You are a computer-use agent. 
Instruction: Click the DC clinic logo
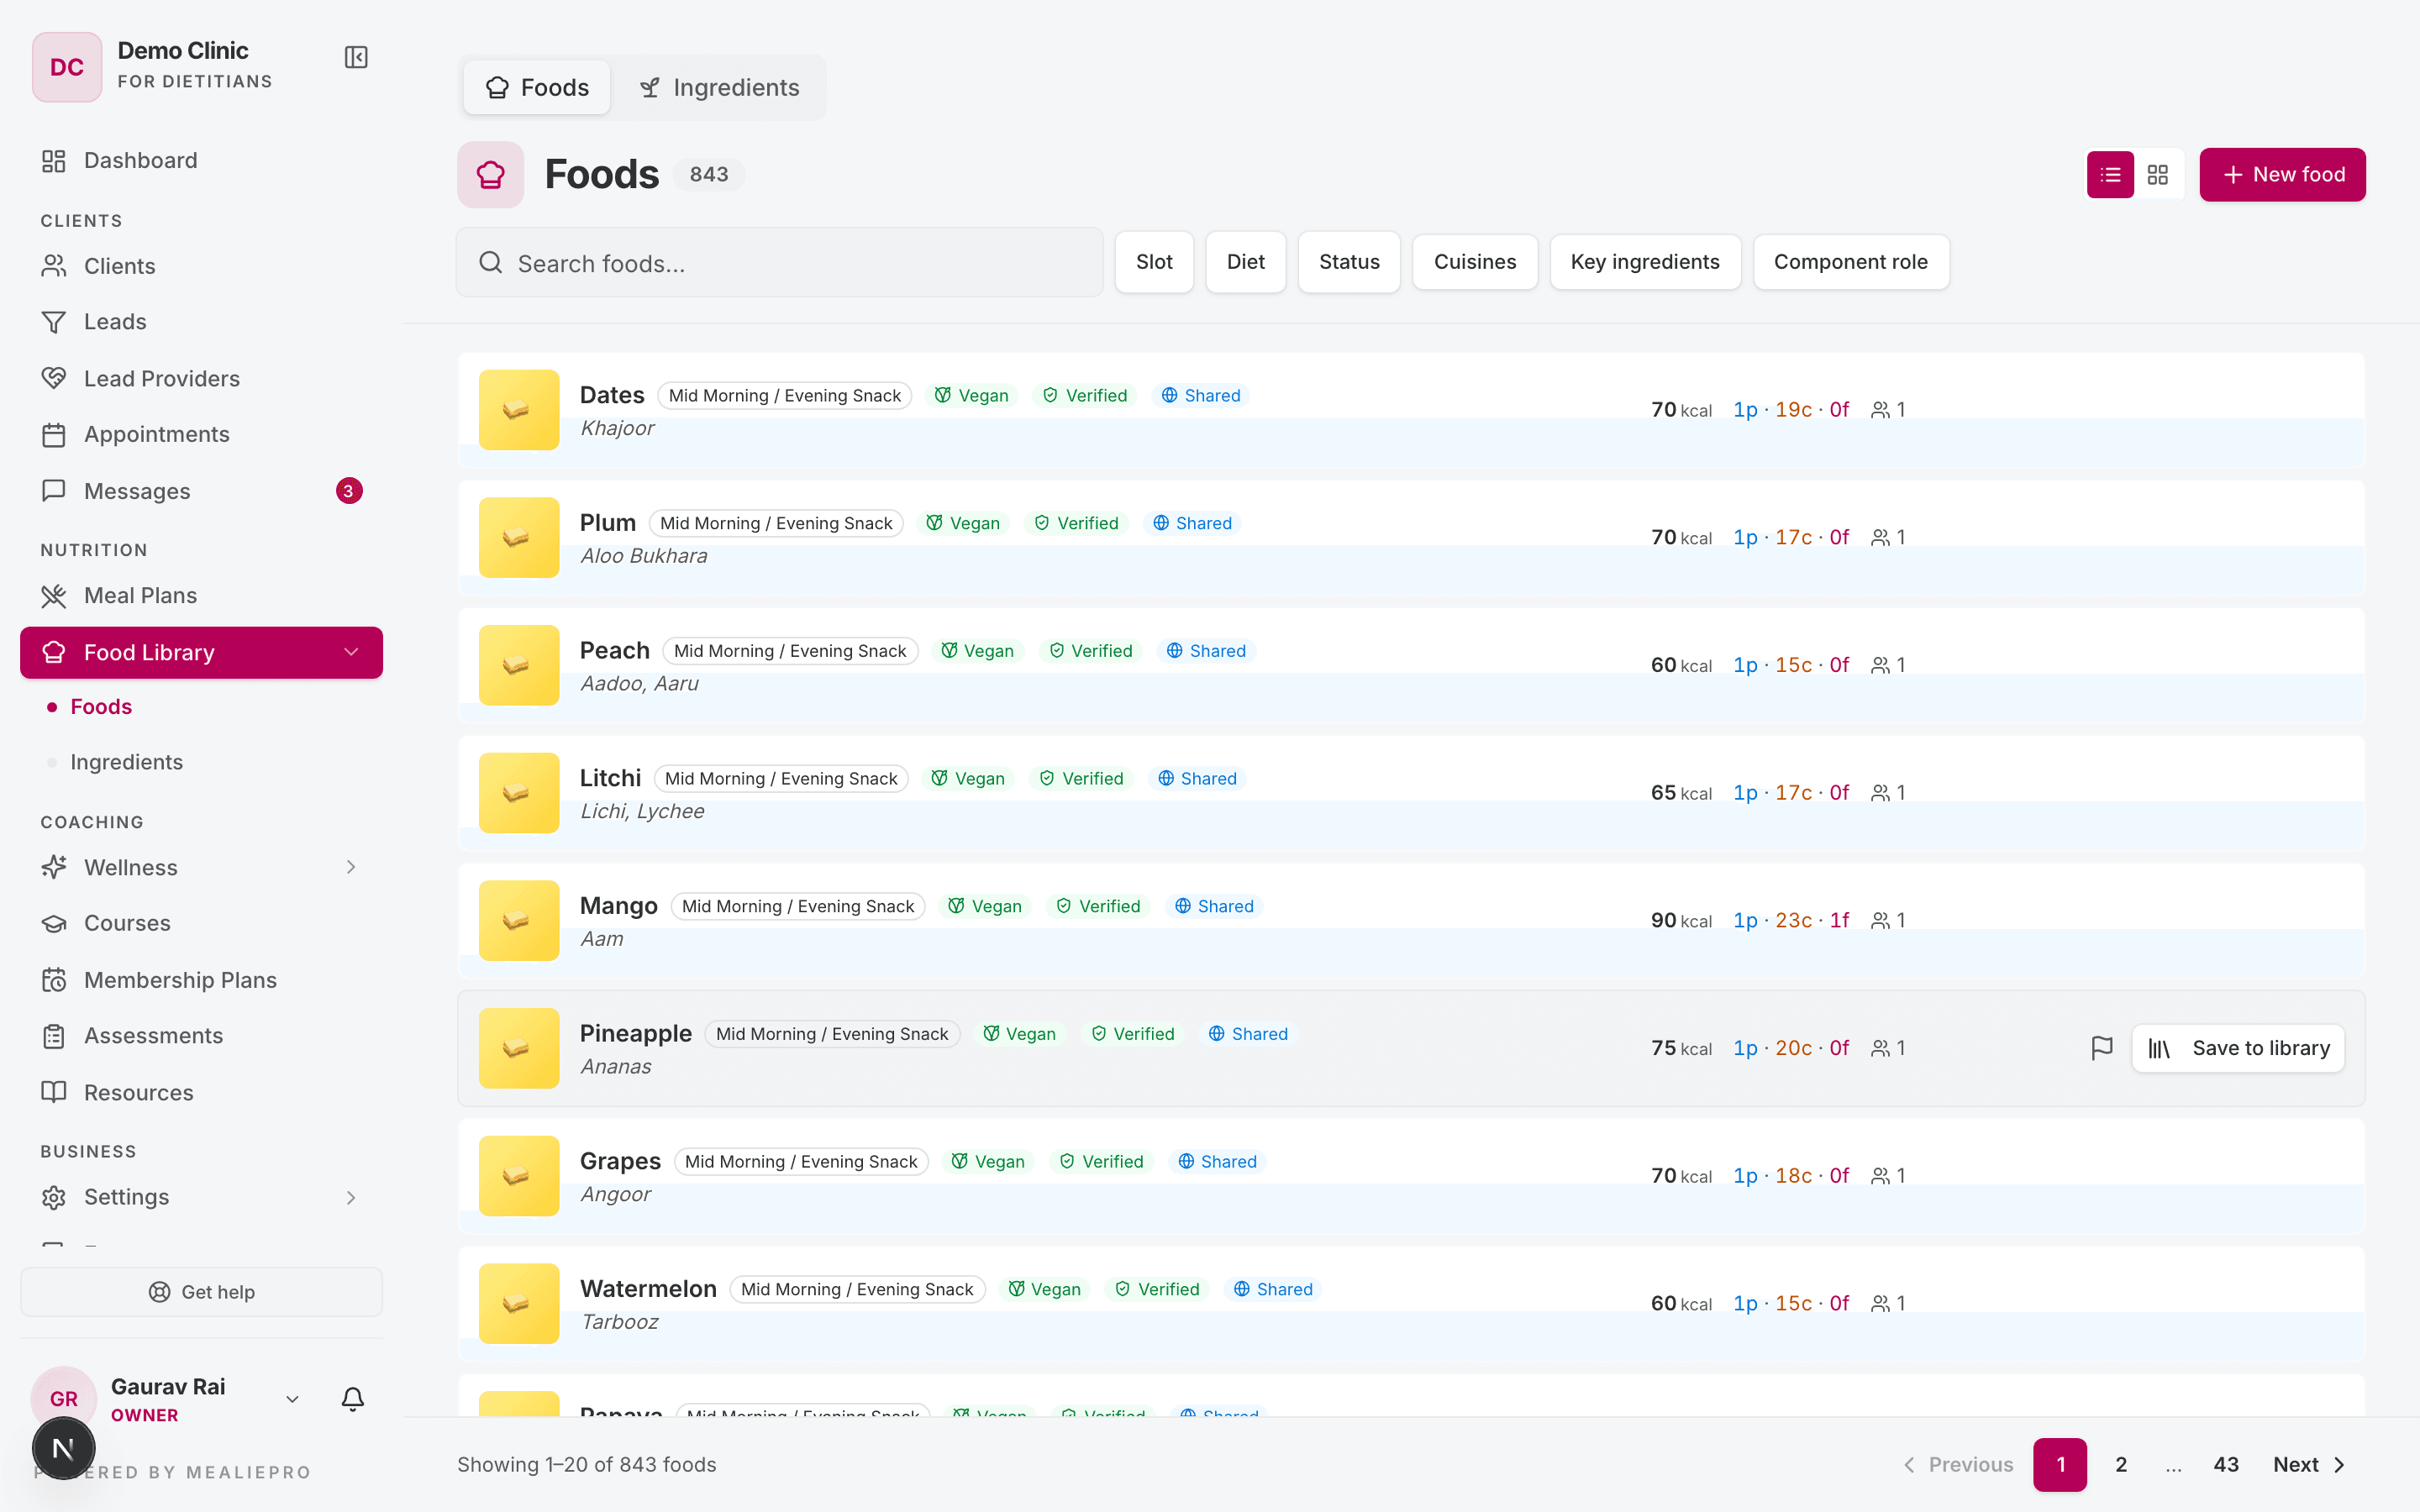click(x=67, y=67)
